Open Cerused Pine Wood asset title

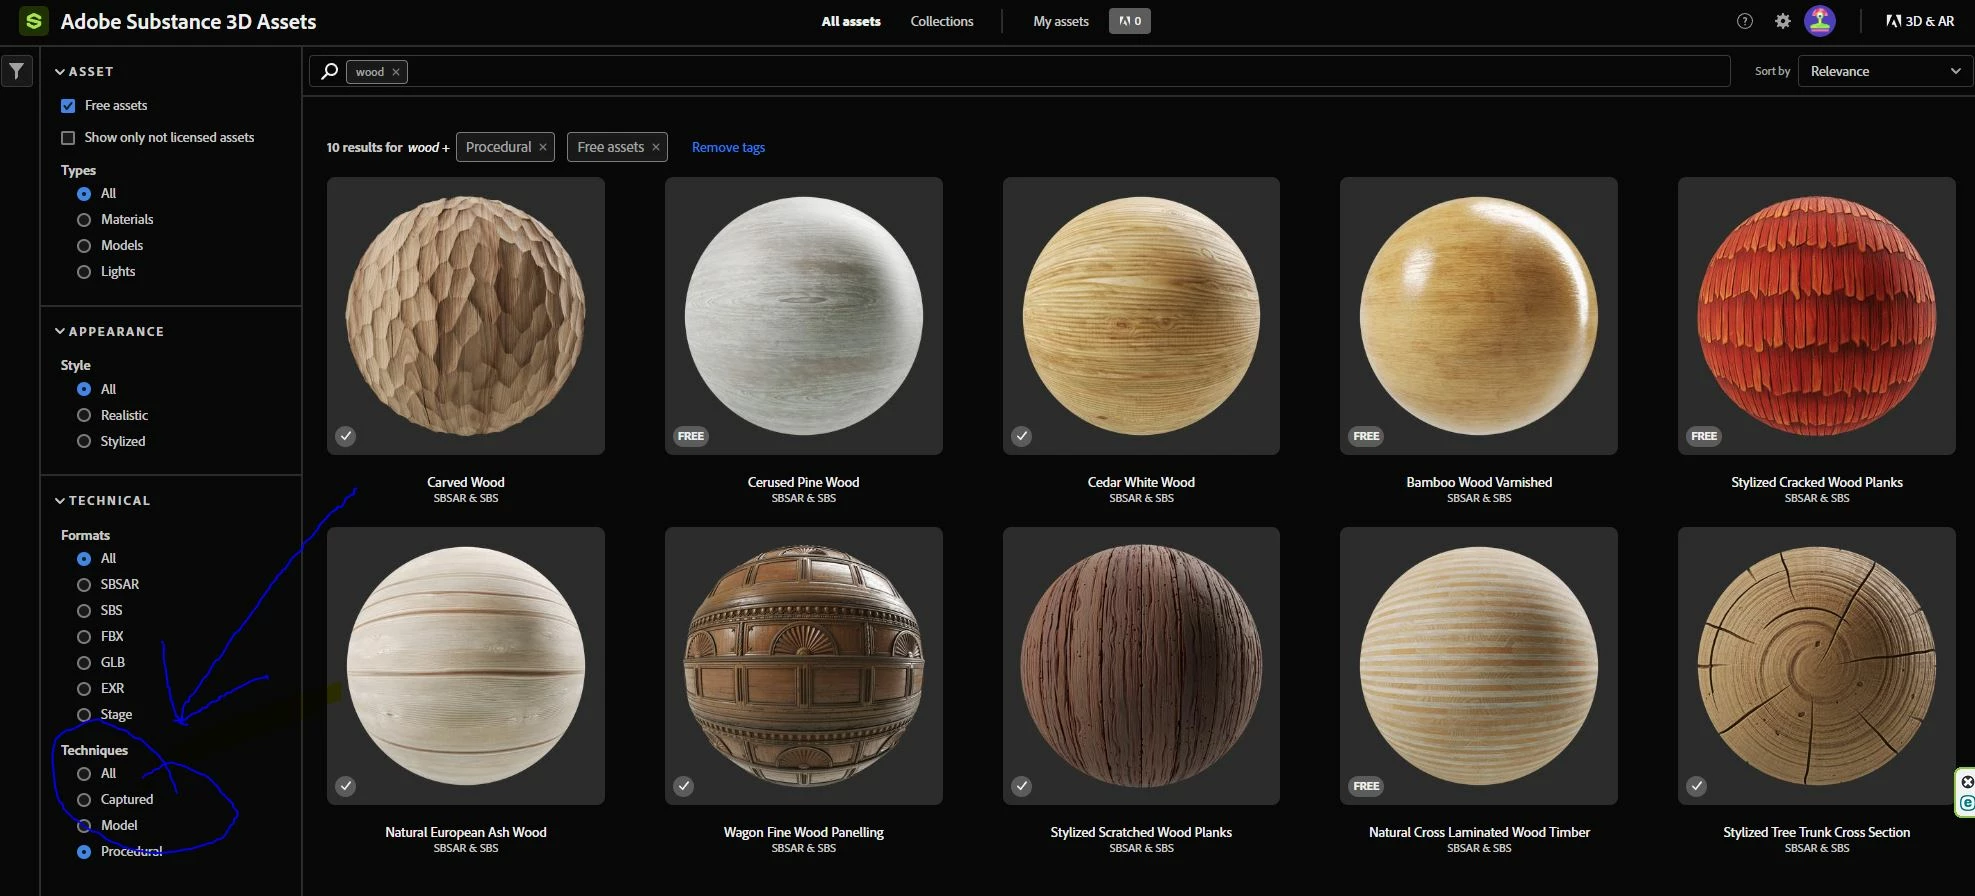click(x=803, y=482)
